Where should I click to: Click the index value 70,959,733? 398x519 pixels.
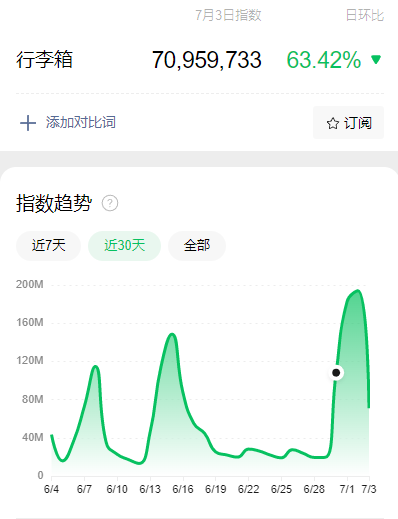pyautogui.click(x=207, y=60)
